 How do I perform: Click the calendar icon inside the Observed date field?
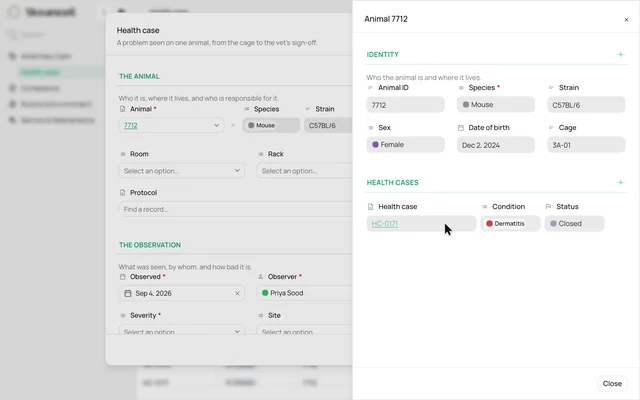128,293
